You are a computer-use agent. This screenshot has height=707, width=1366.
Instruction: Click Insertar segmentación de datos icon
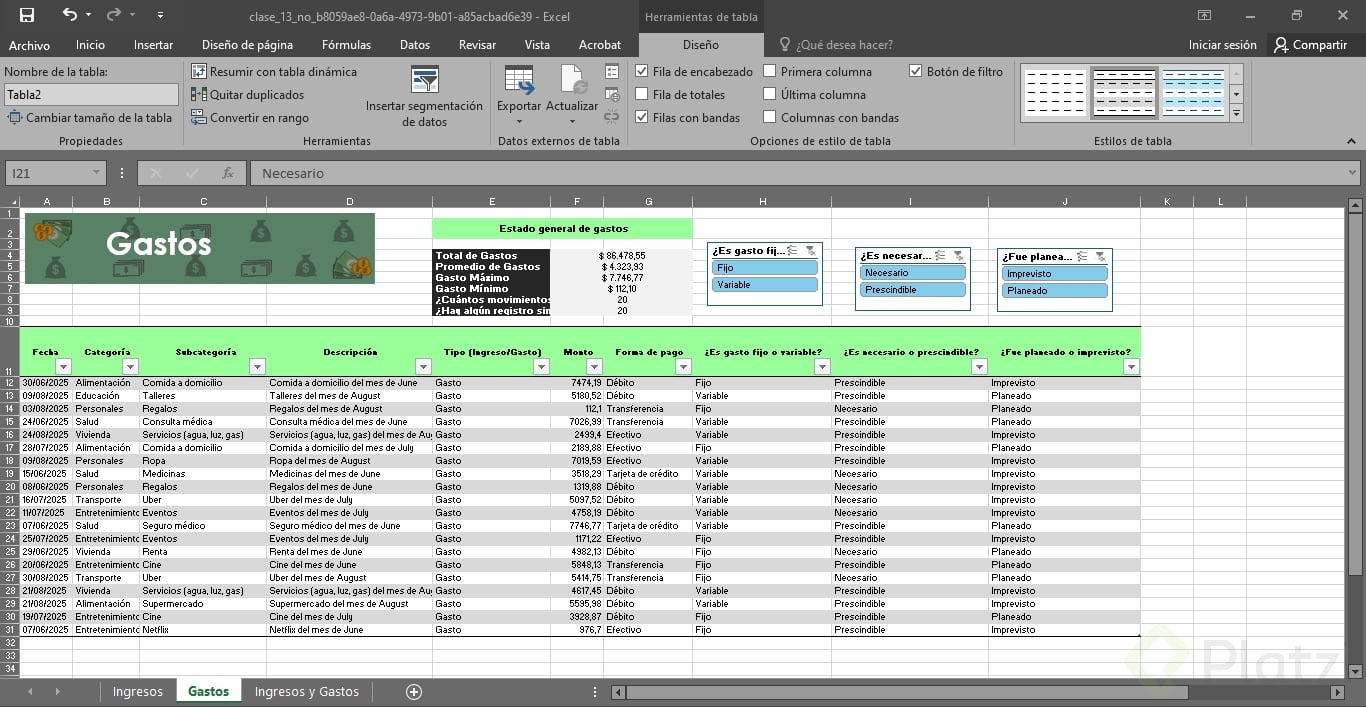[424, 81]
